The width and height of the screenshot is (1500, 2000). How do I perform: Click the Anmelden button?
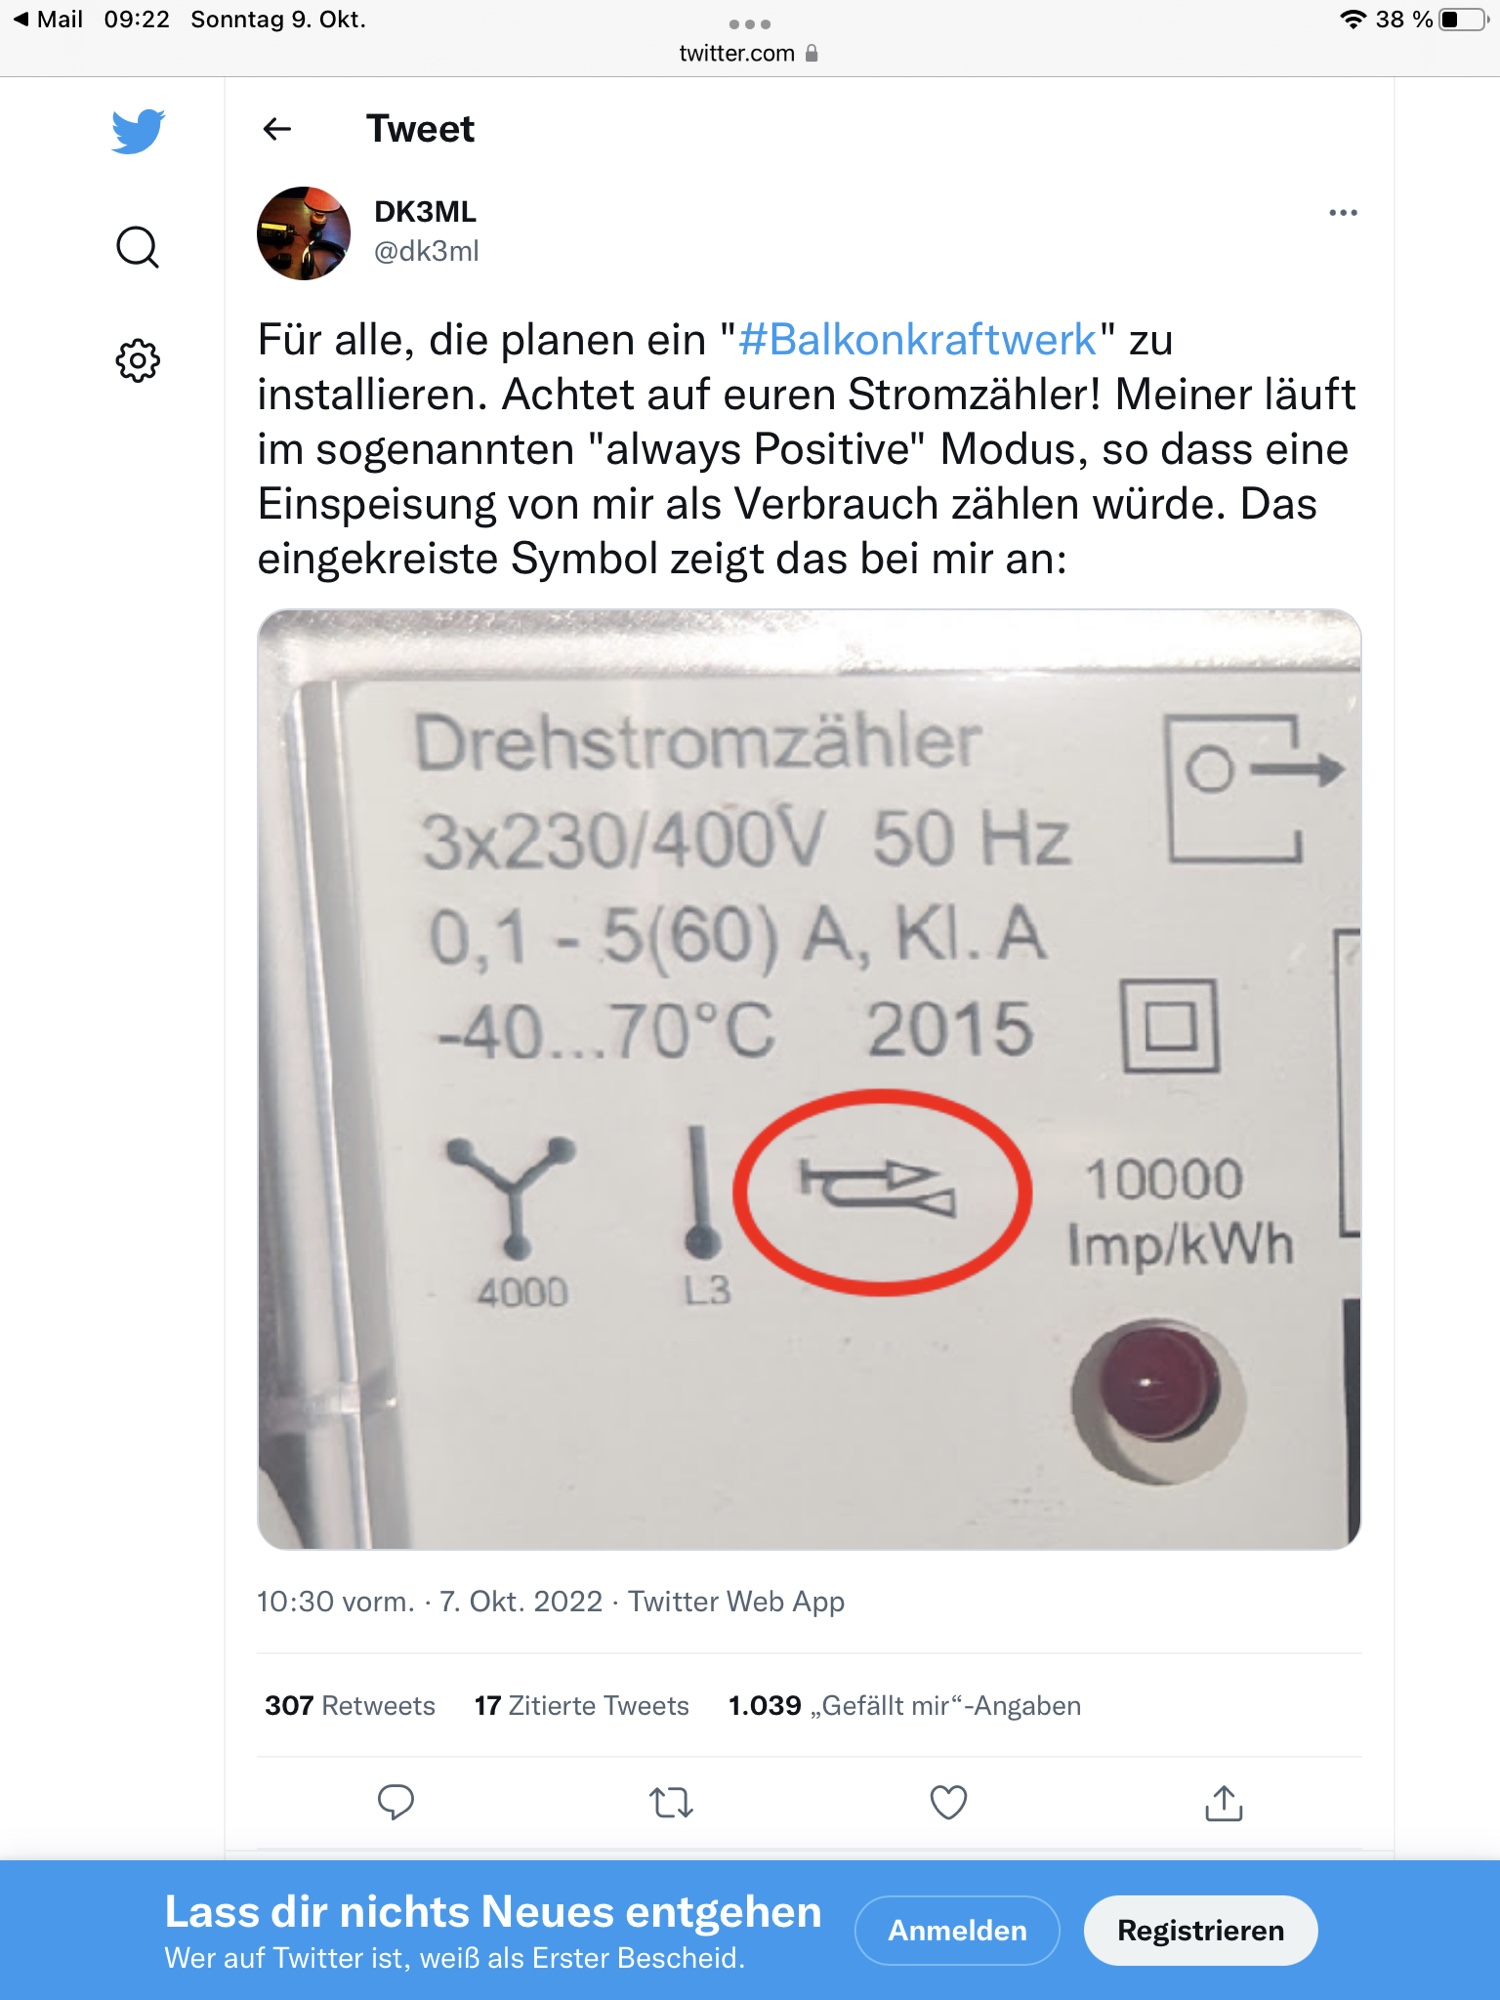click(957, 1930)
